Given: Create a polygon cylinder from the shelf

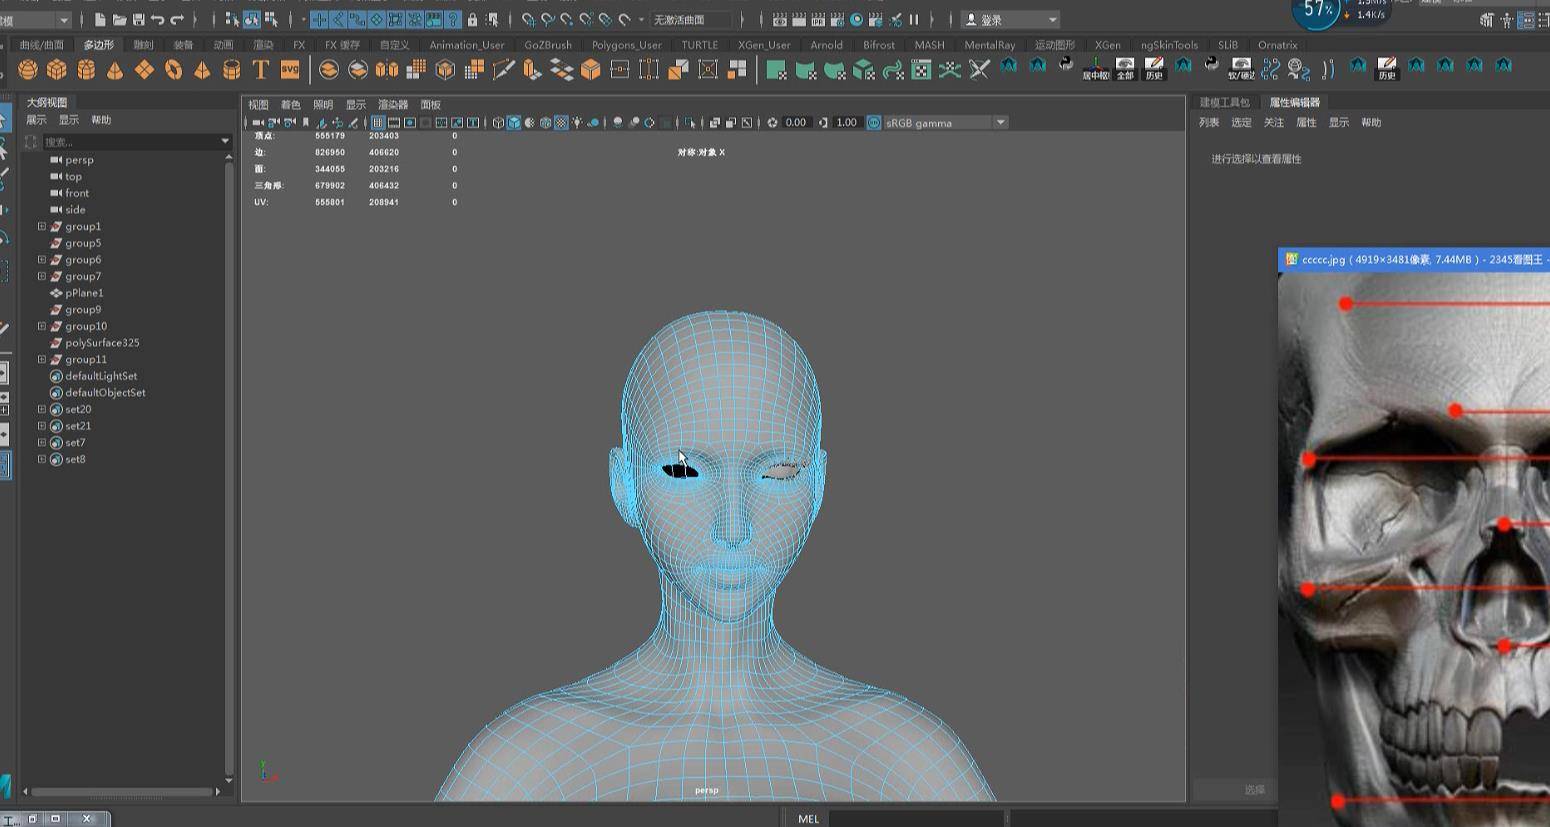Looking at the screenshot, I should 86,69.
